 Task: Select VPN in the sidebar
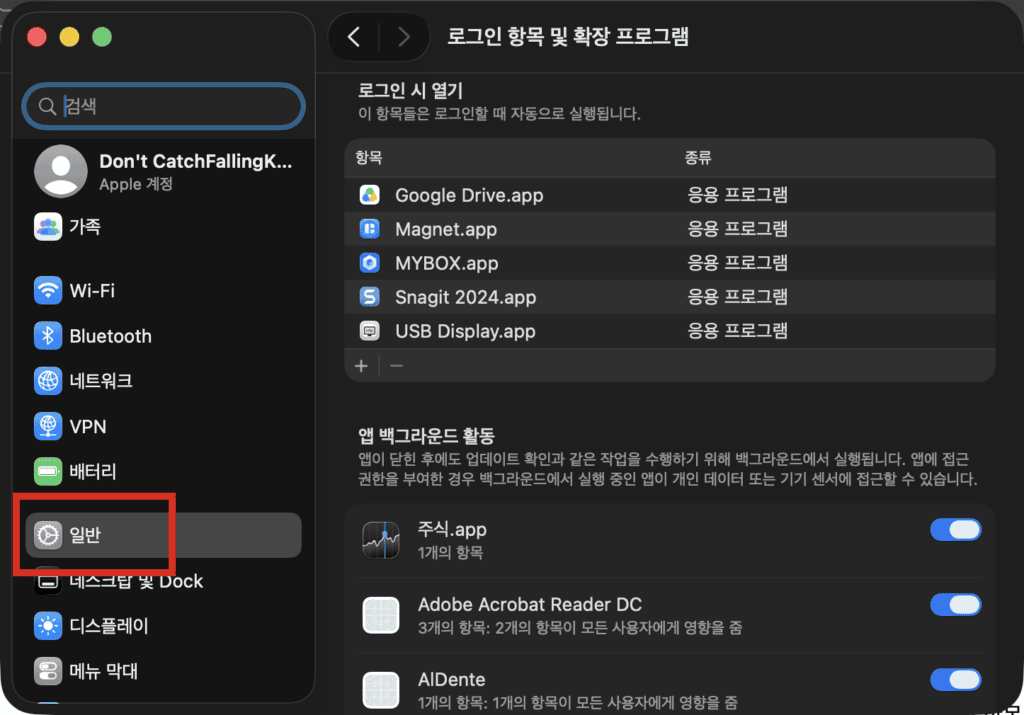(163, 426)
